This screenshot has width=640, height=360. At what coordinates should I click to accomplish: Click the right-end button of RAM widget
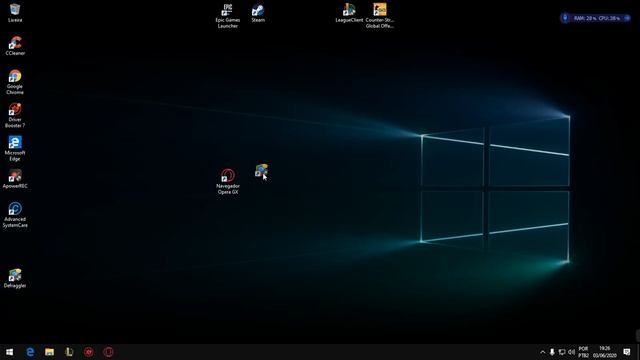coord(627,18)
